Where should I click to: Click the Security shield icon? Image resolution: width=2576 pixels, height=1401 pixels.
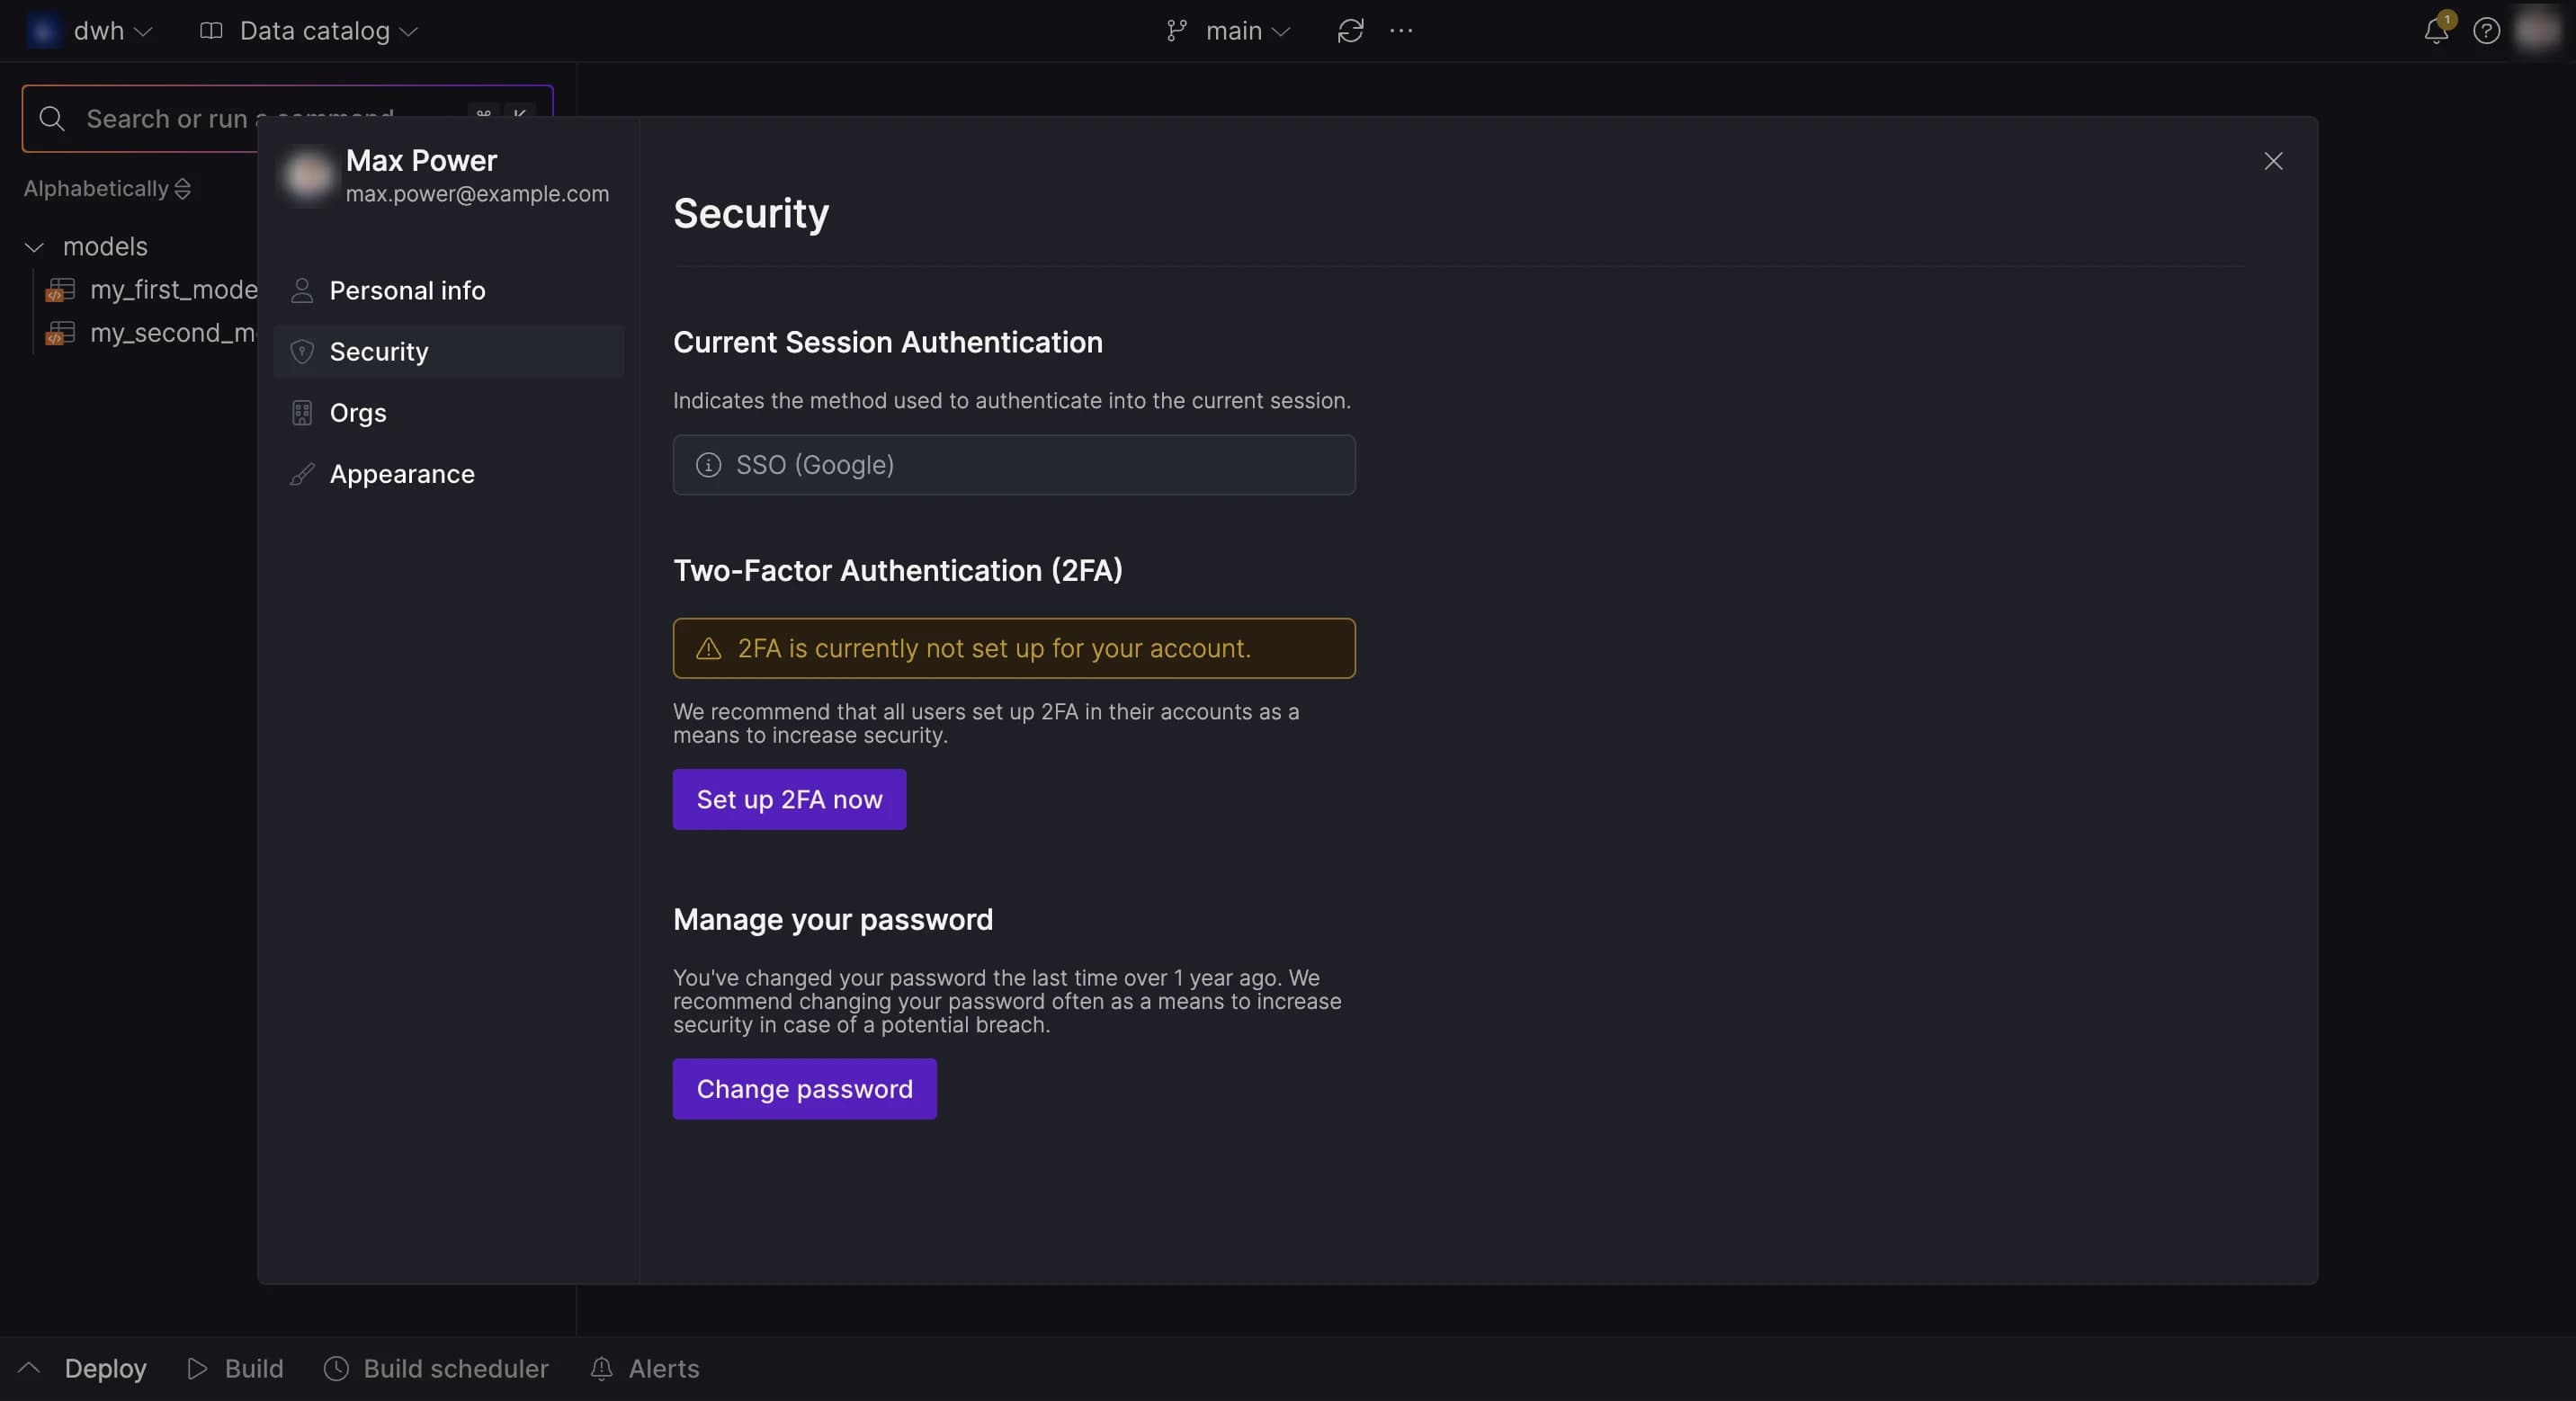click(x=301, y=351)
